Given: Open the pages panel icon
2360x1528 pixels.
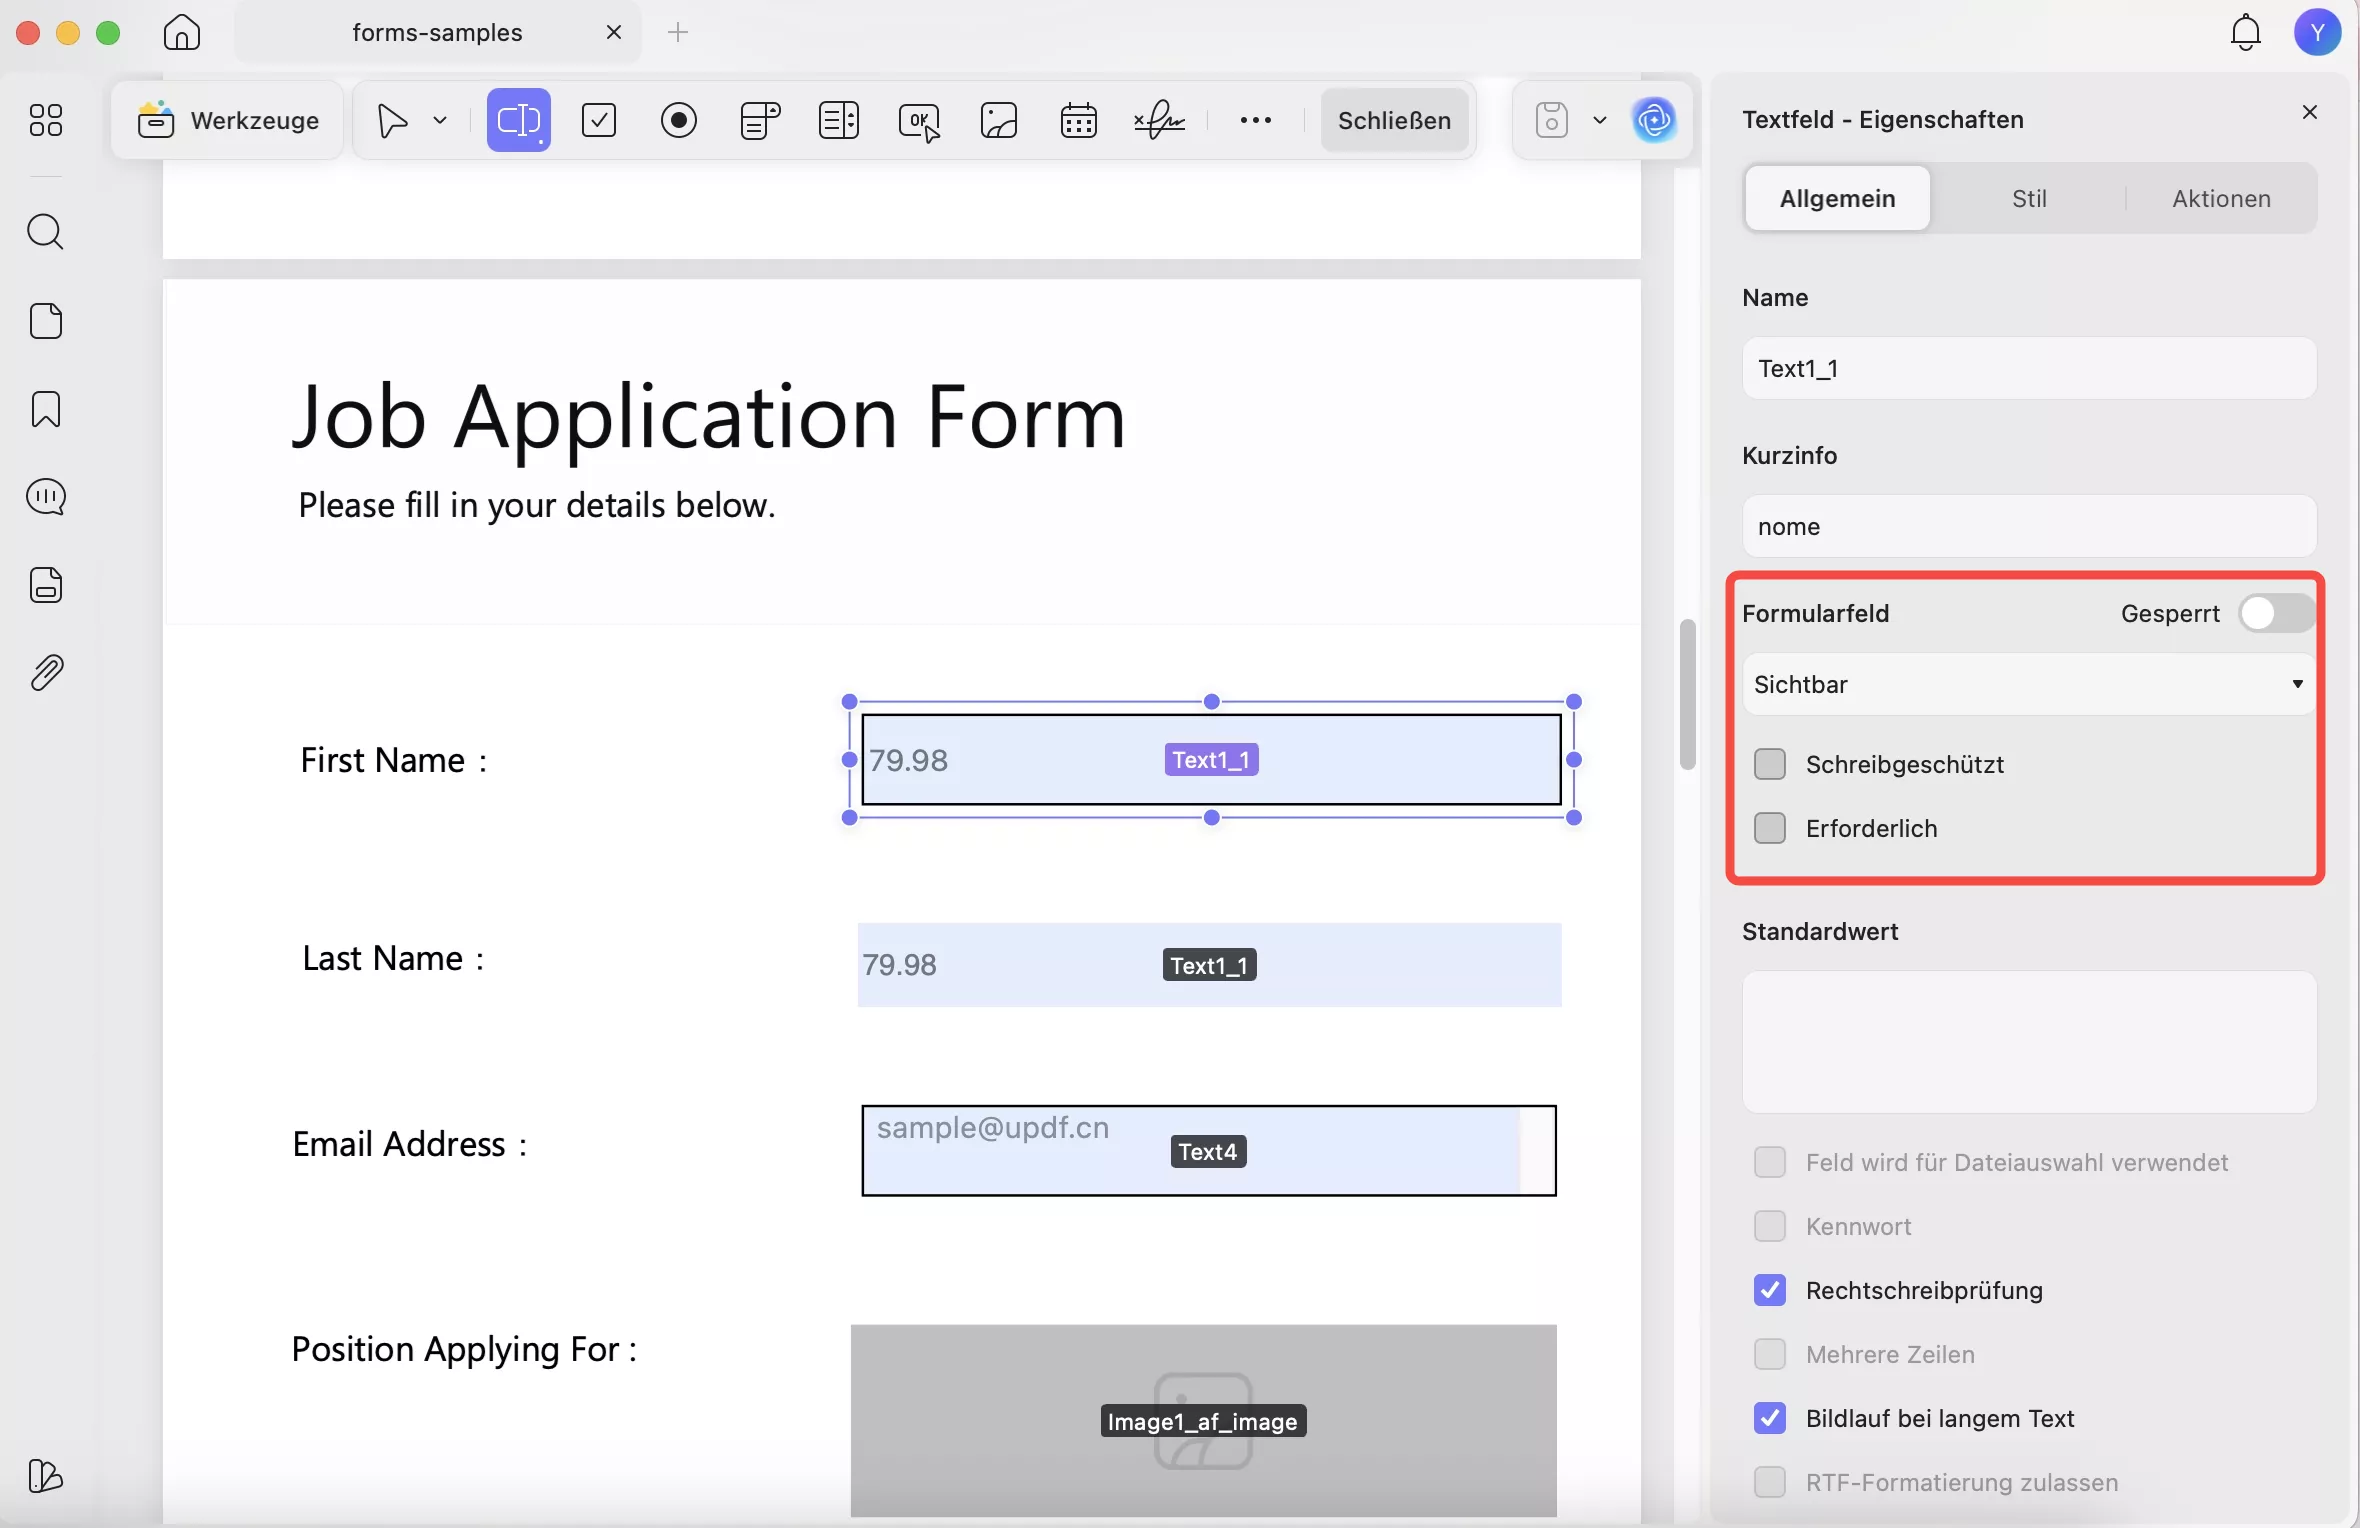Looking at the screenshot, I should coord(46,321).
